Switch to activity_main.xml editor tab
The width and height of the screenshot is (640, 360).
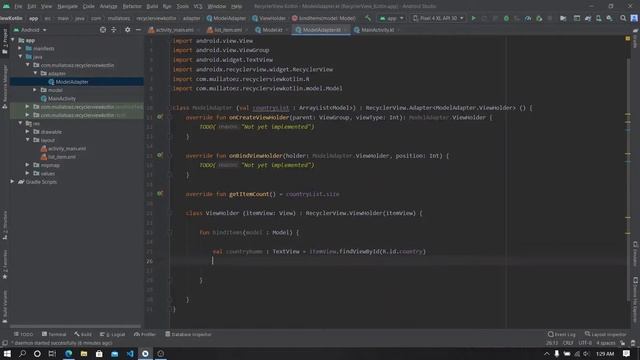(x=174, y=30)
